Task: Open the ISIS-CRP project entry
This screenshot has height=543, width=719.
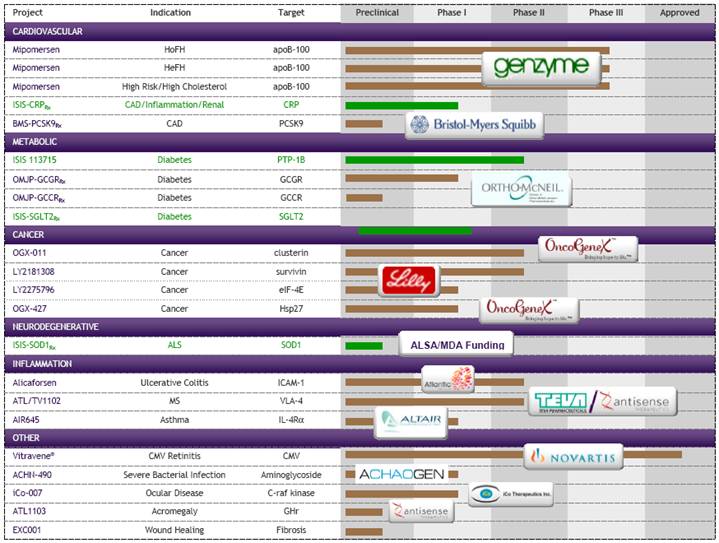Action: pyautogui.click(x=32, y=105)
